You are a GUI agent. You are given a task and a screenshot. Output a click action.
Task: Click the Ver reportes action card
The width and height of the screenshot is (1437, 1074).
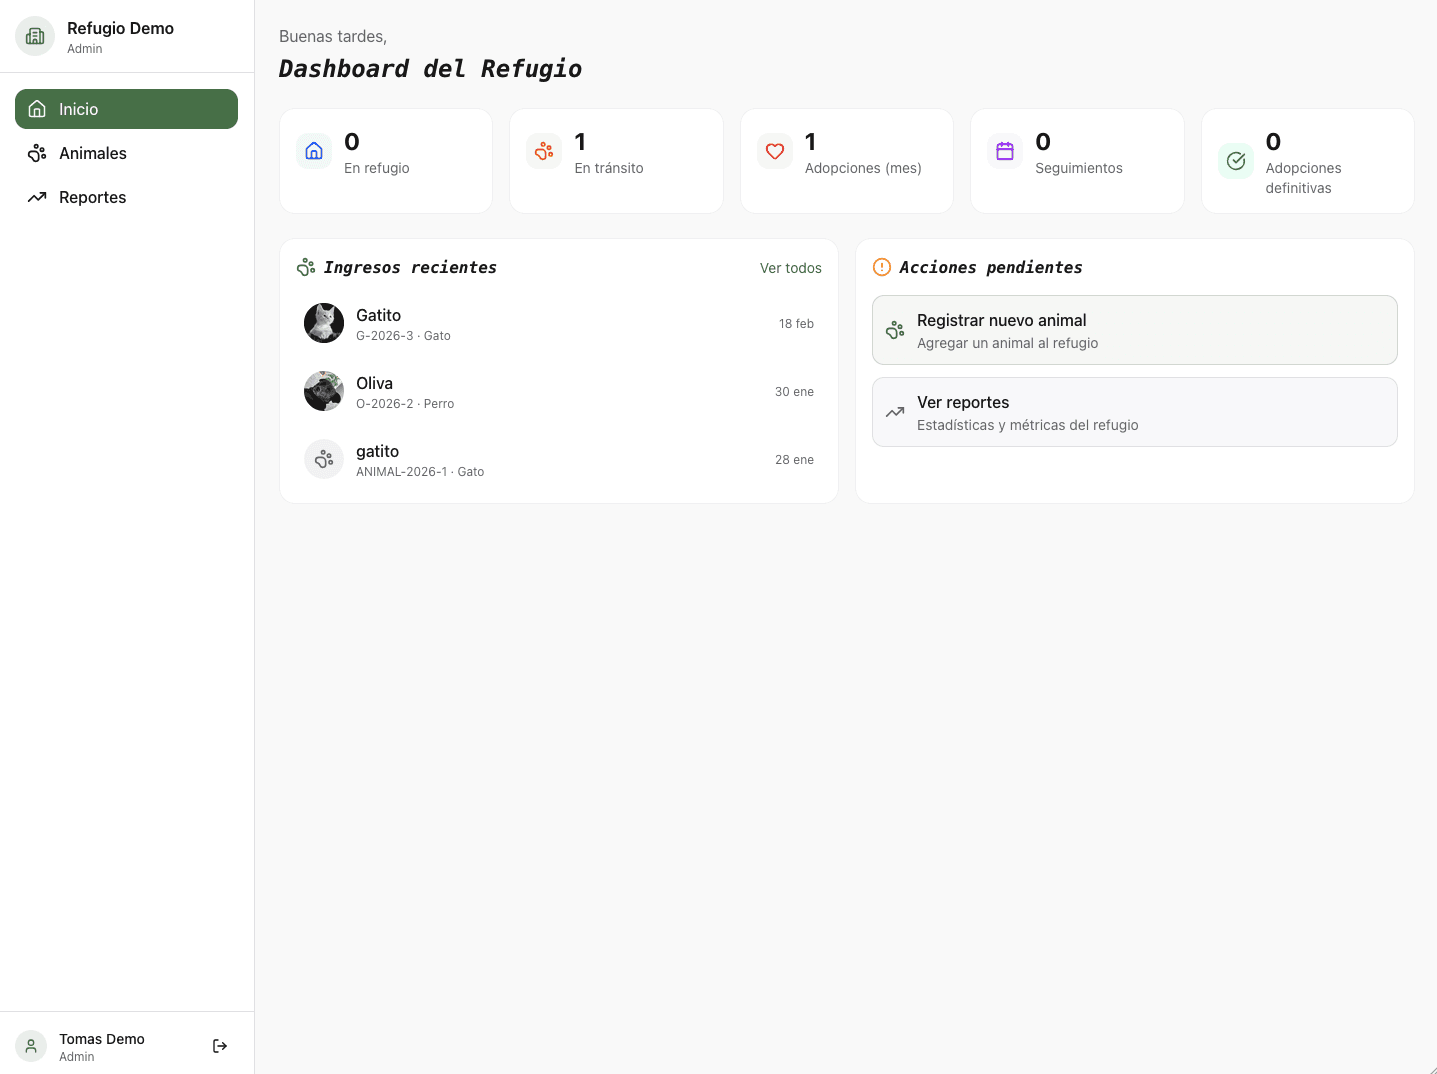click(x=1134, y=411)
